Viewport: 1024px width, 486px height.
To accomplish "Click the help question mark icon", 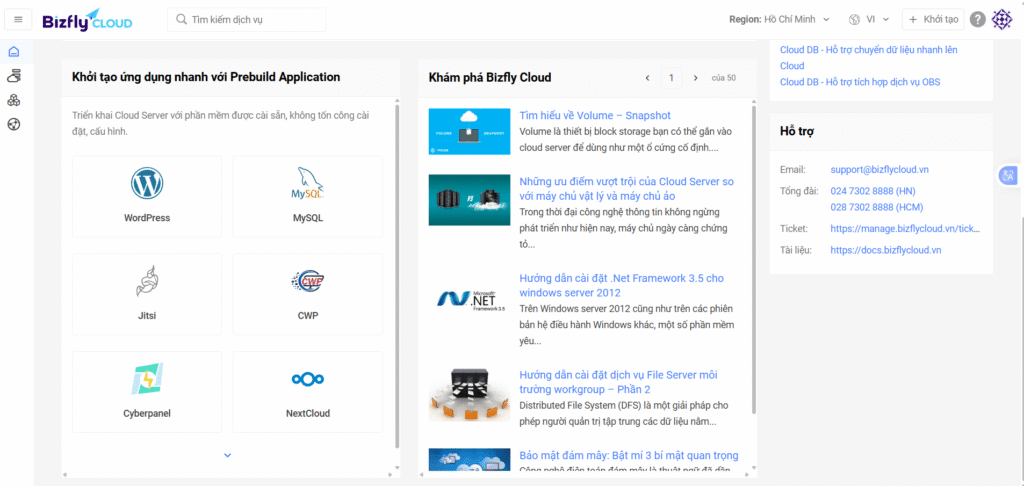I will coord(977,19).
